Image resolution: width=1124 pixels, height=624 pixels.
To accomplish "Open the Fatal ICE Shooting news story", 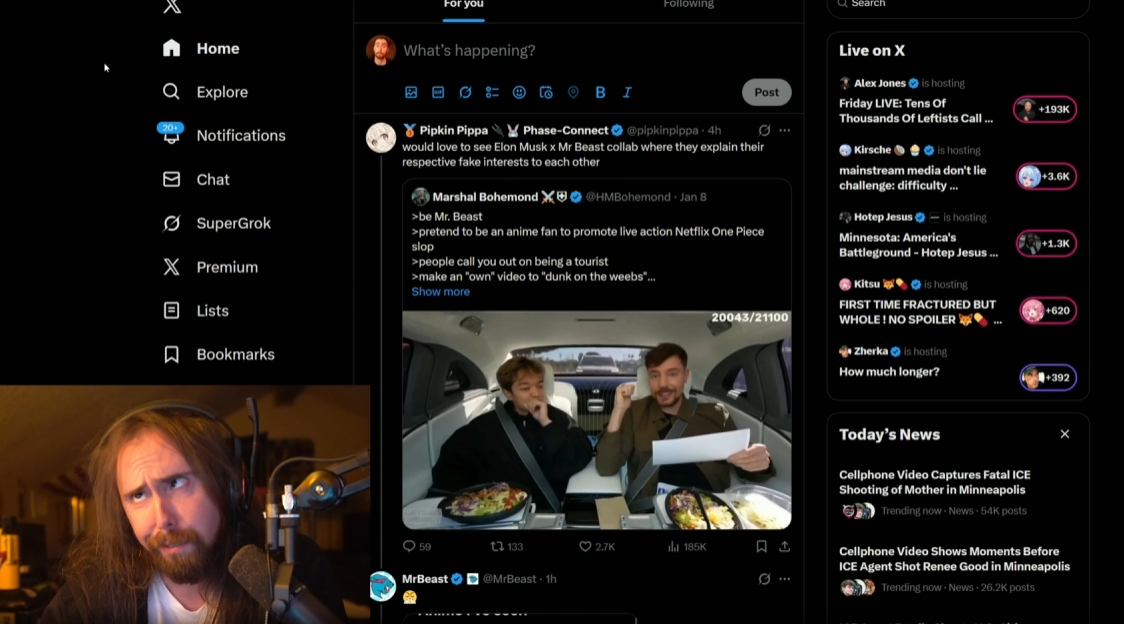I will coord(935,483).
